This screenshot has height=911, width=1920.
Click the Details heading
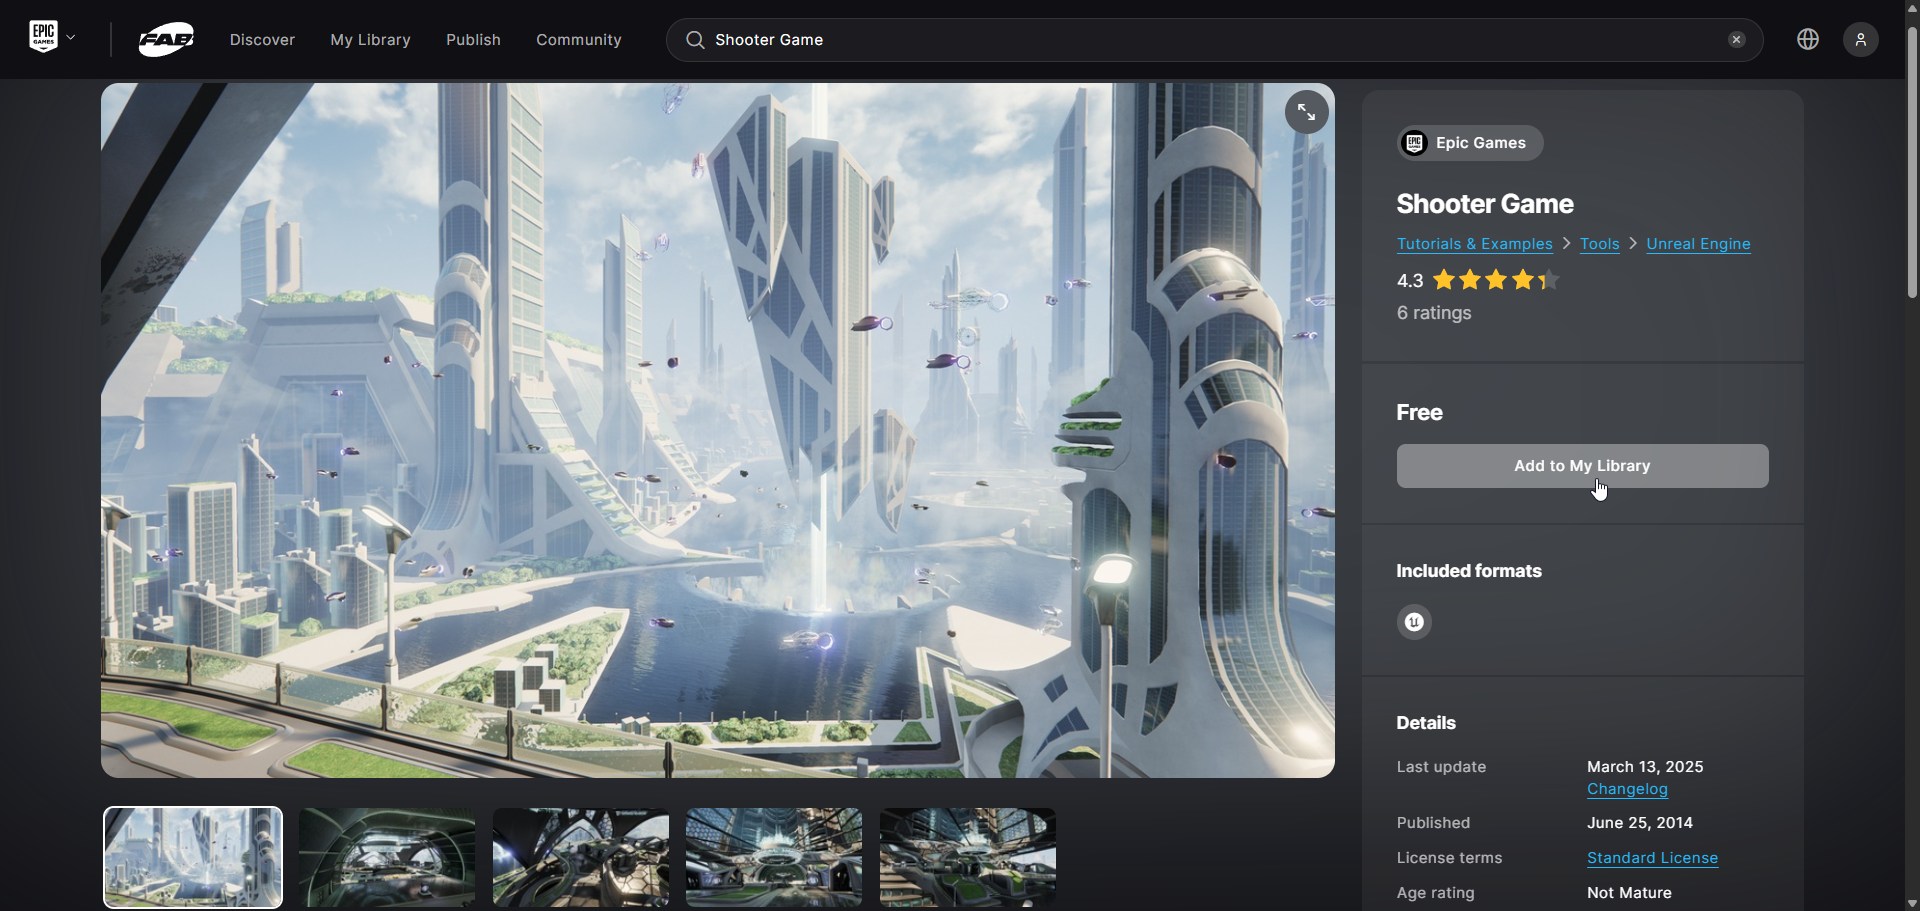point(1426,723)
